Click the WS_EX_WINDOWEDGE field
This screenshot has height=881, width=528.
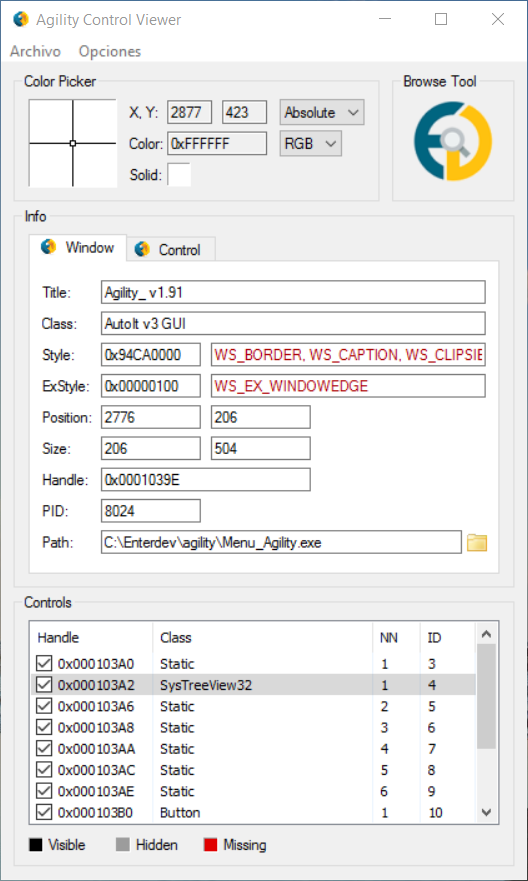[348, 386]
